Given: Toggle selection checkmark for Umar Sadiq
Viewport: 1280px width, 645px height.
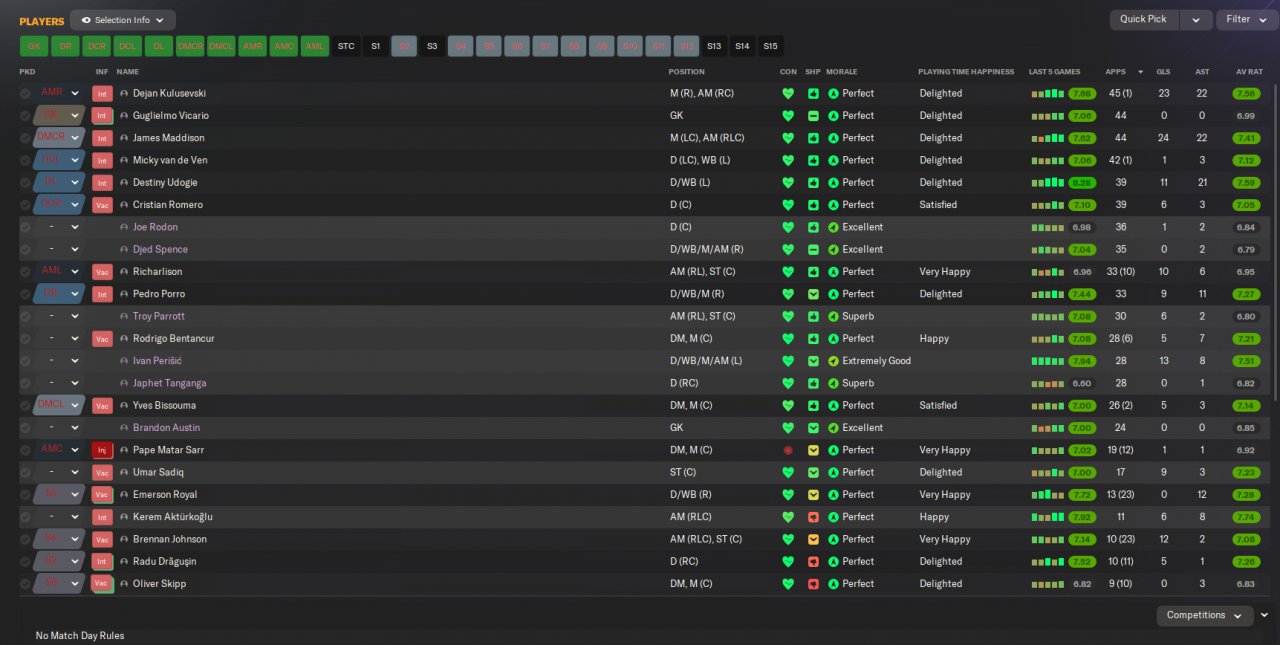Looking at the screenshot, I should [x=25, y=472].
